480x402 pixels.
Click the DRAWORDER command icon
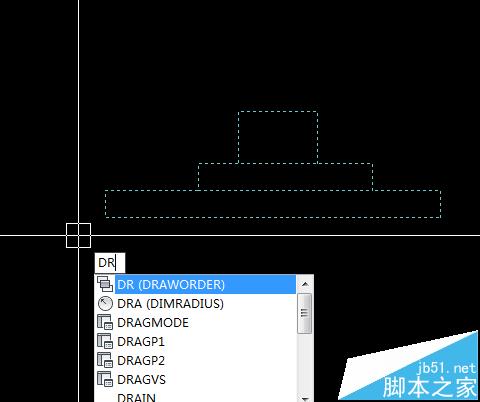point(105,284)
